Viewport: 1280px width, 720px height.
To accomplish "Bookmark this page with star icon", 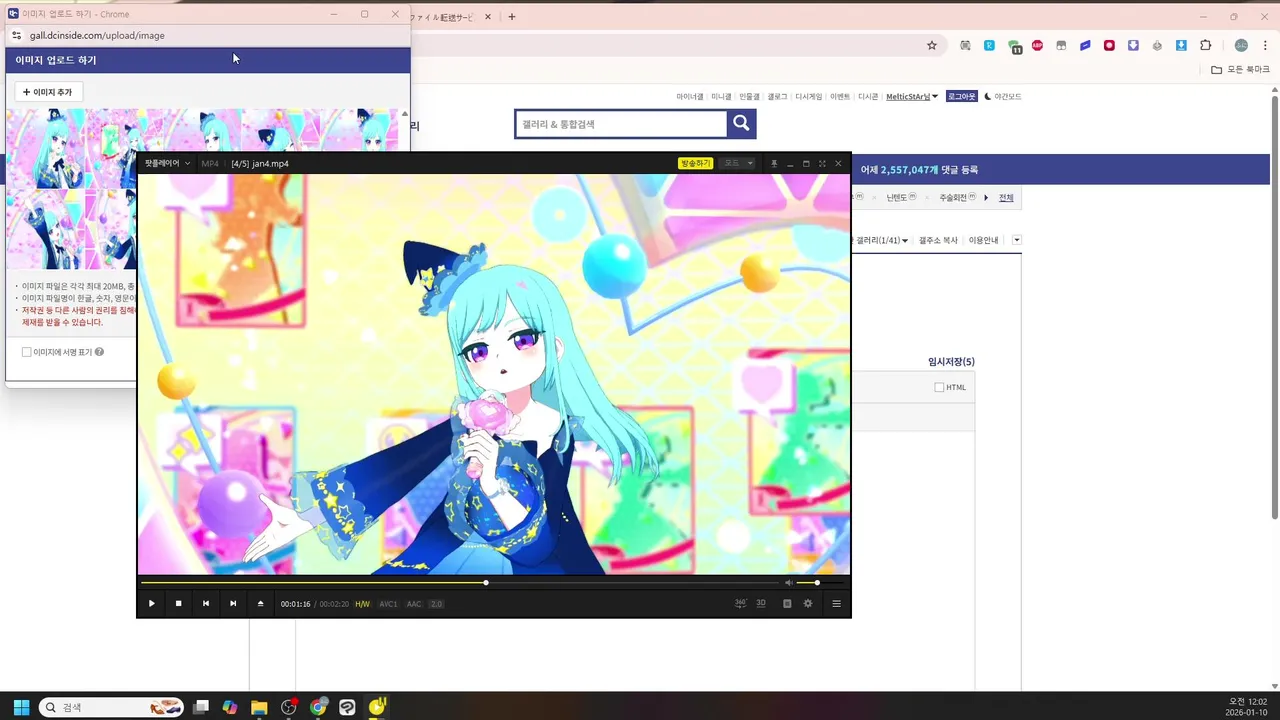I will tap(932, 45).
